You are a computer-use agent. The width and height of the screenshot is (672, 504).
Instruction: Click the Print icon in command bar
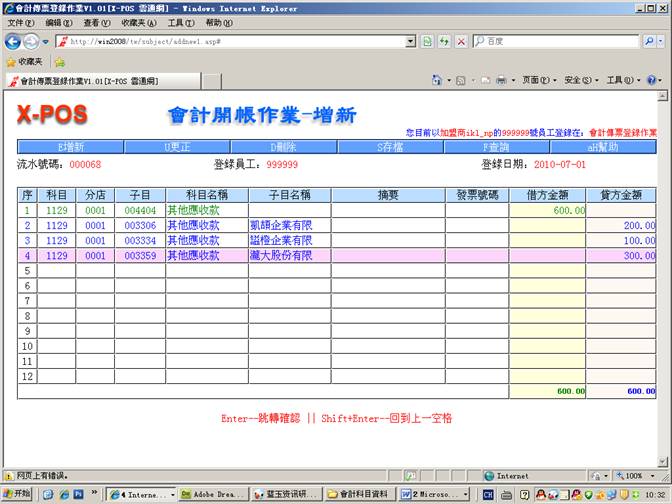coord(501,80)
